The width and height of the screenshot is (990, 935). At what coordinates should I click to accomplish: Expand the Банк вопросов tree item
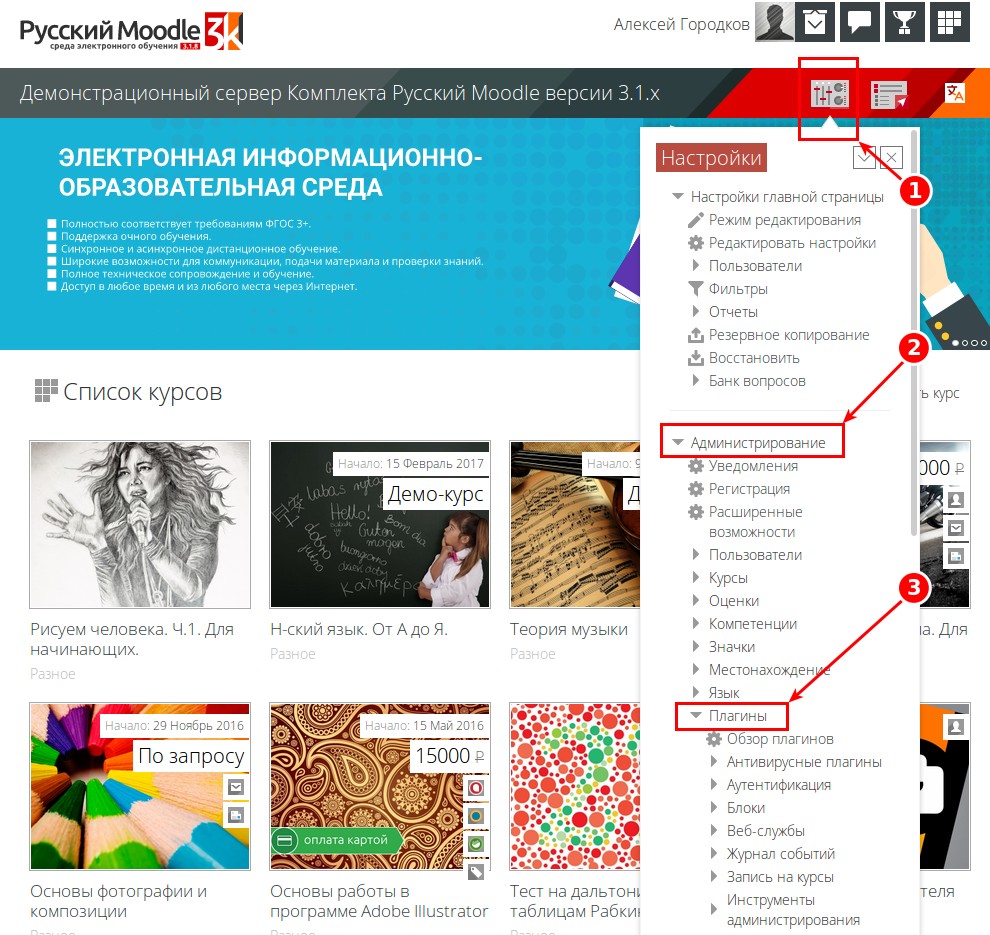(696, 381)
